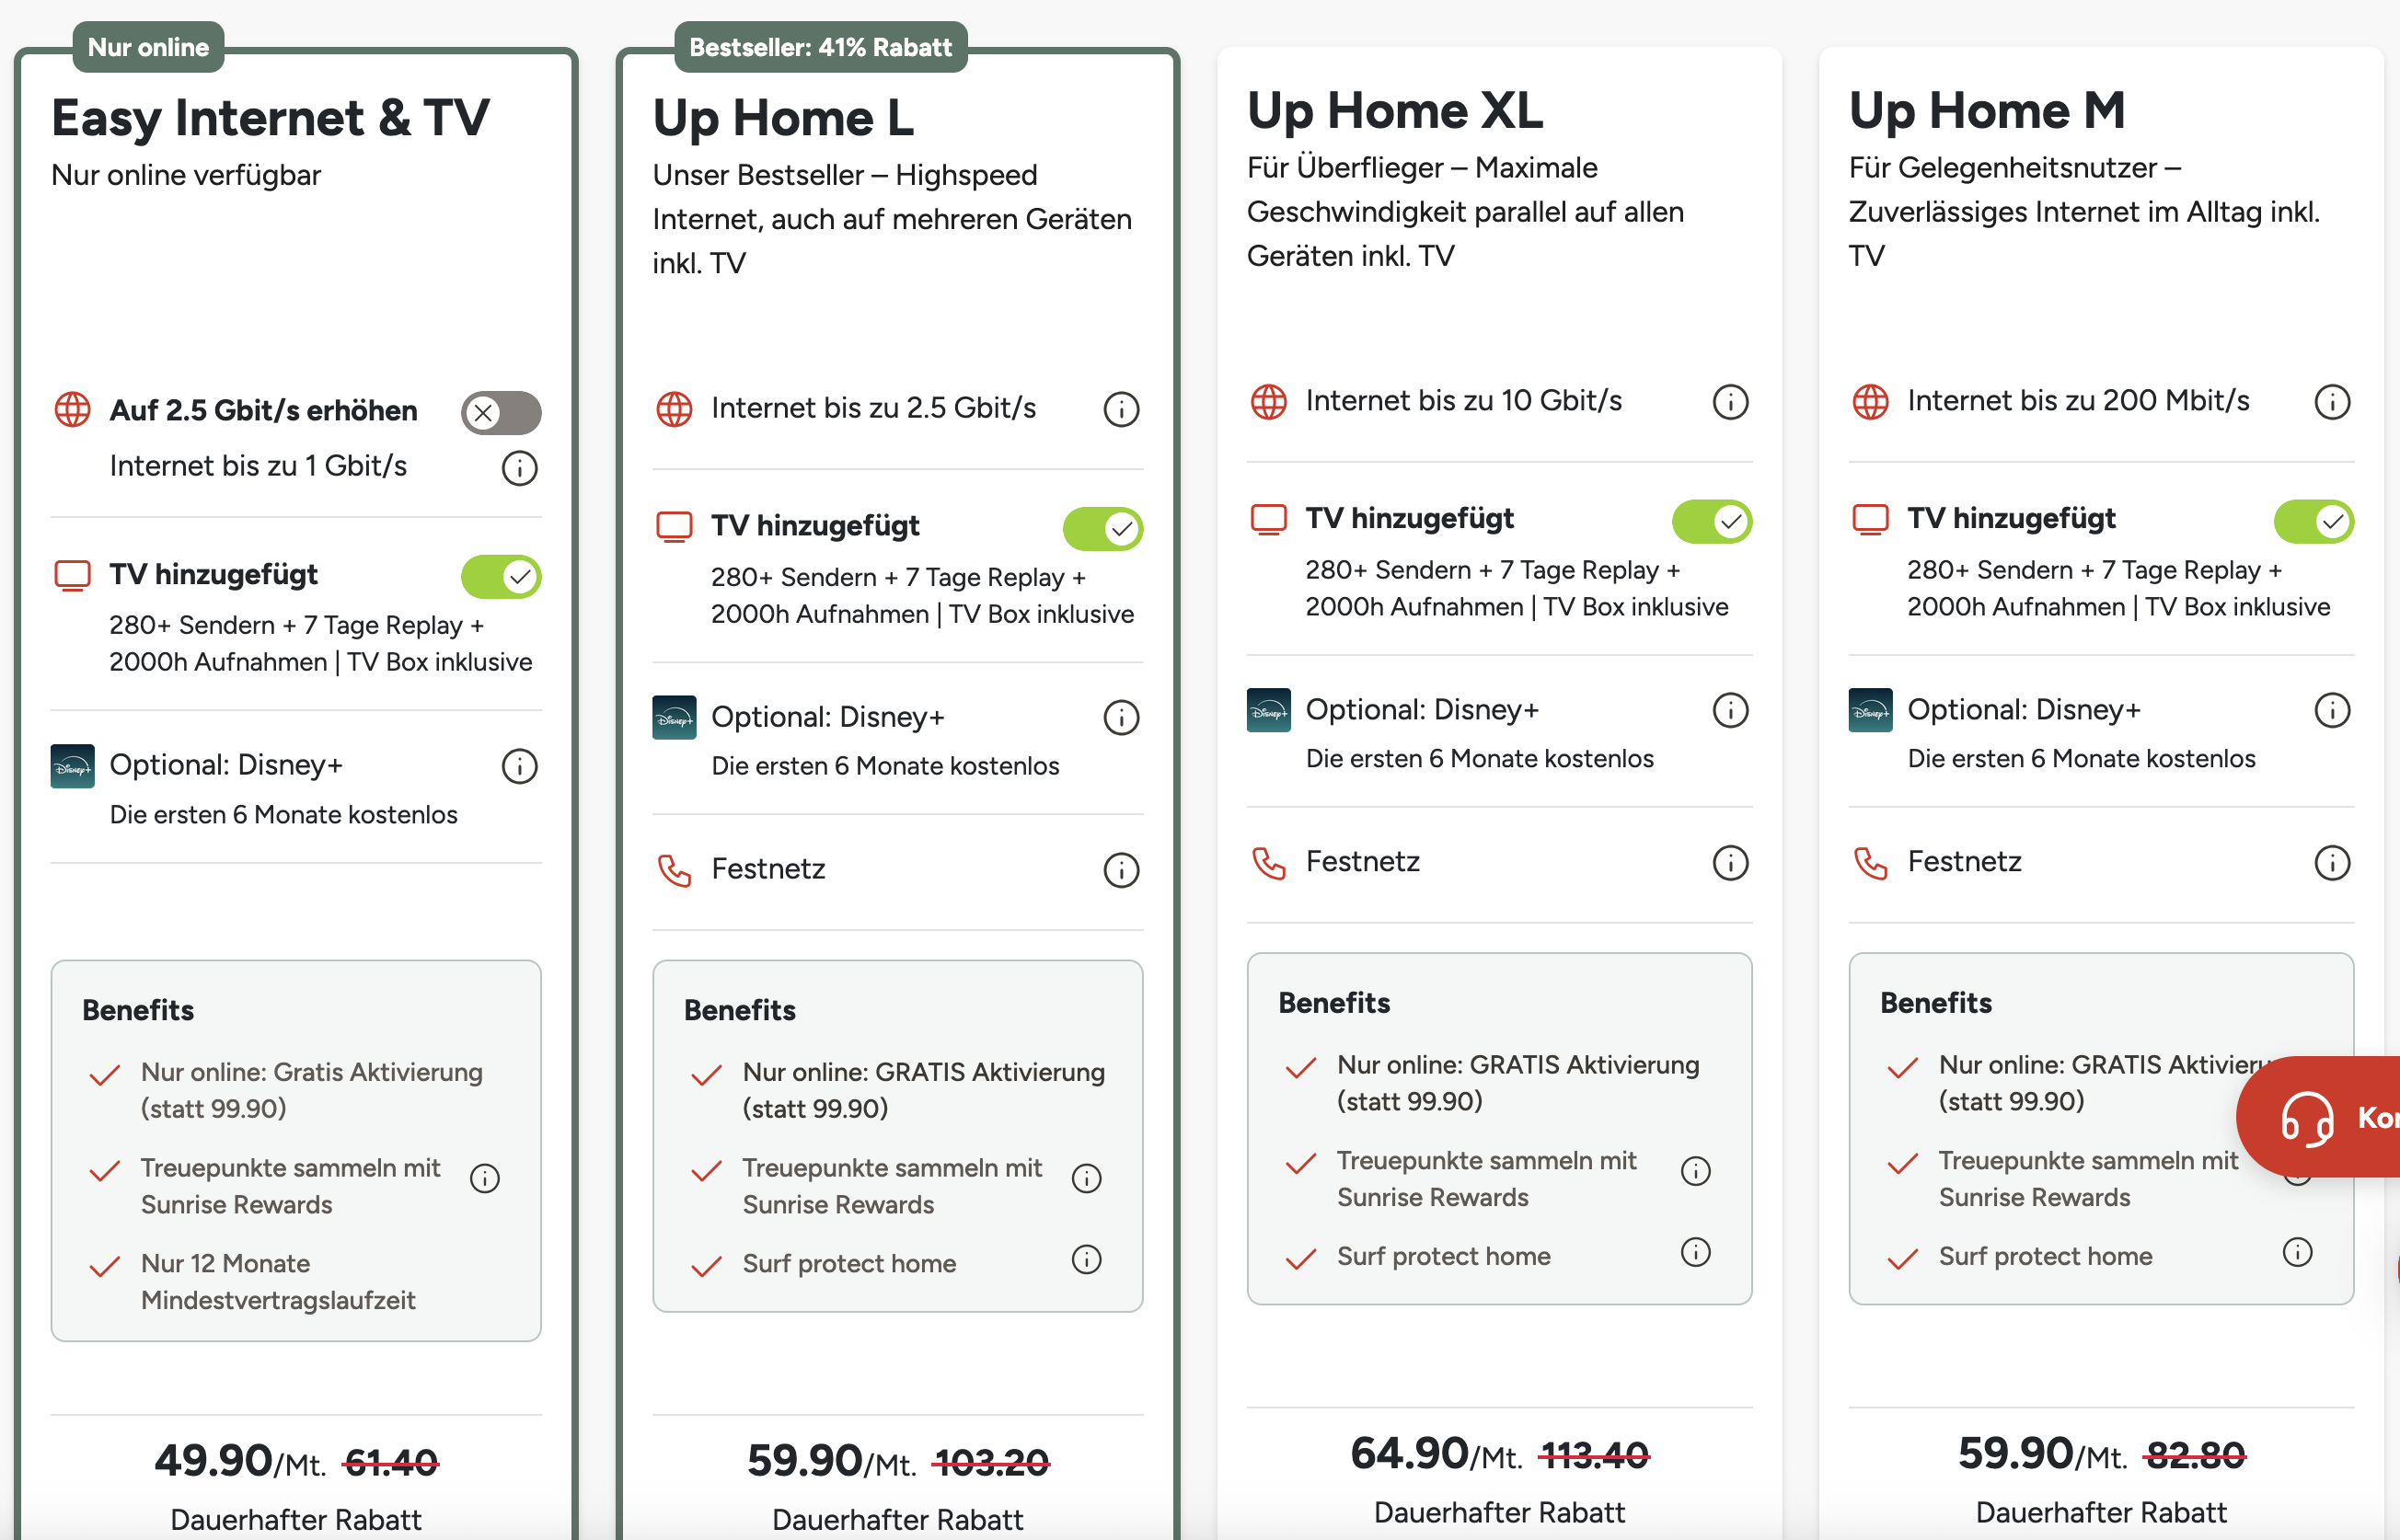Disable TV toggle on Up Home L
2400x1540 pixels.
pyautogui.click(x=1103, y=528)
